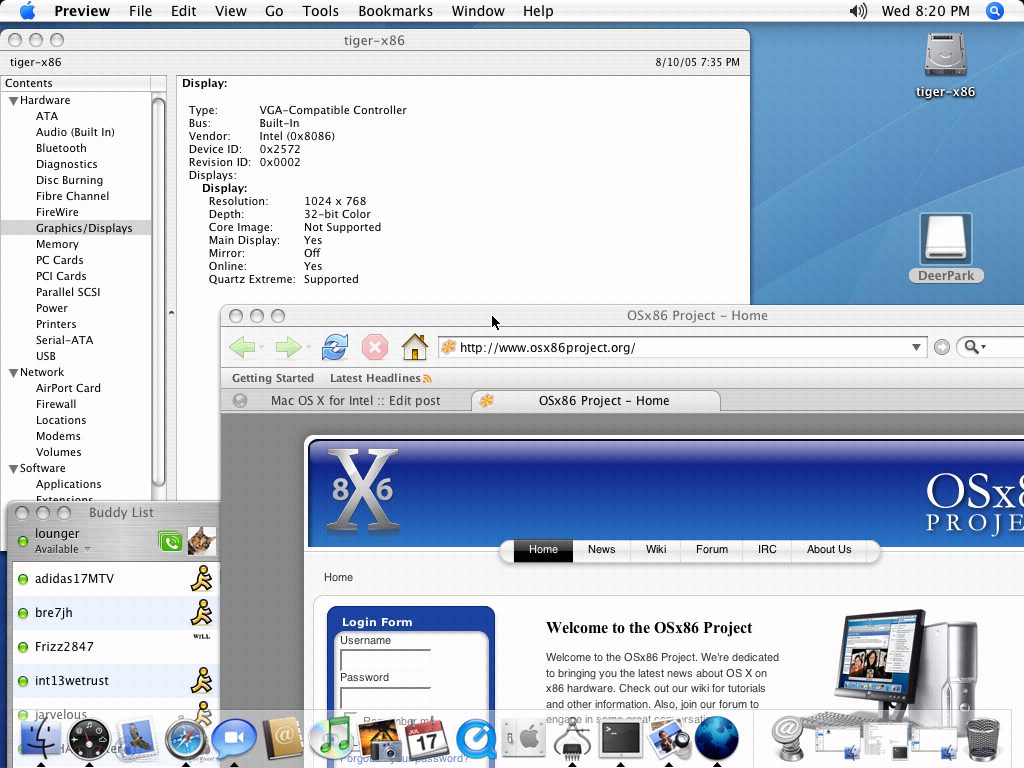Open System Preferences from the Dock
Screen dimensions: 1024x768
coord(524,739)
